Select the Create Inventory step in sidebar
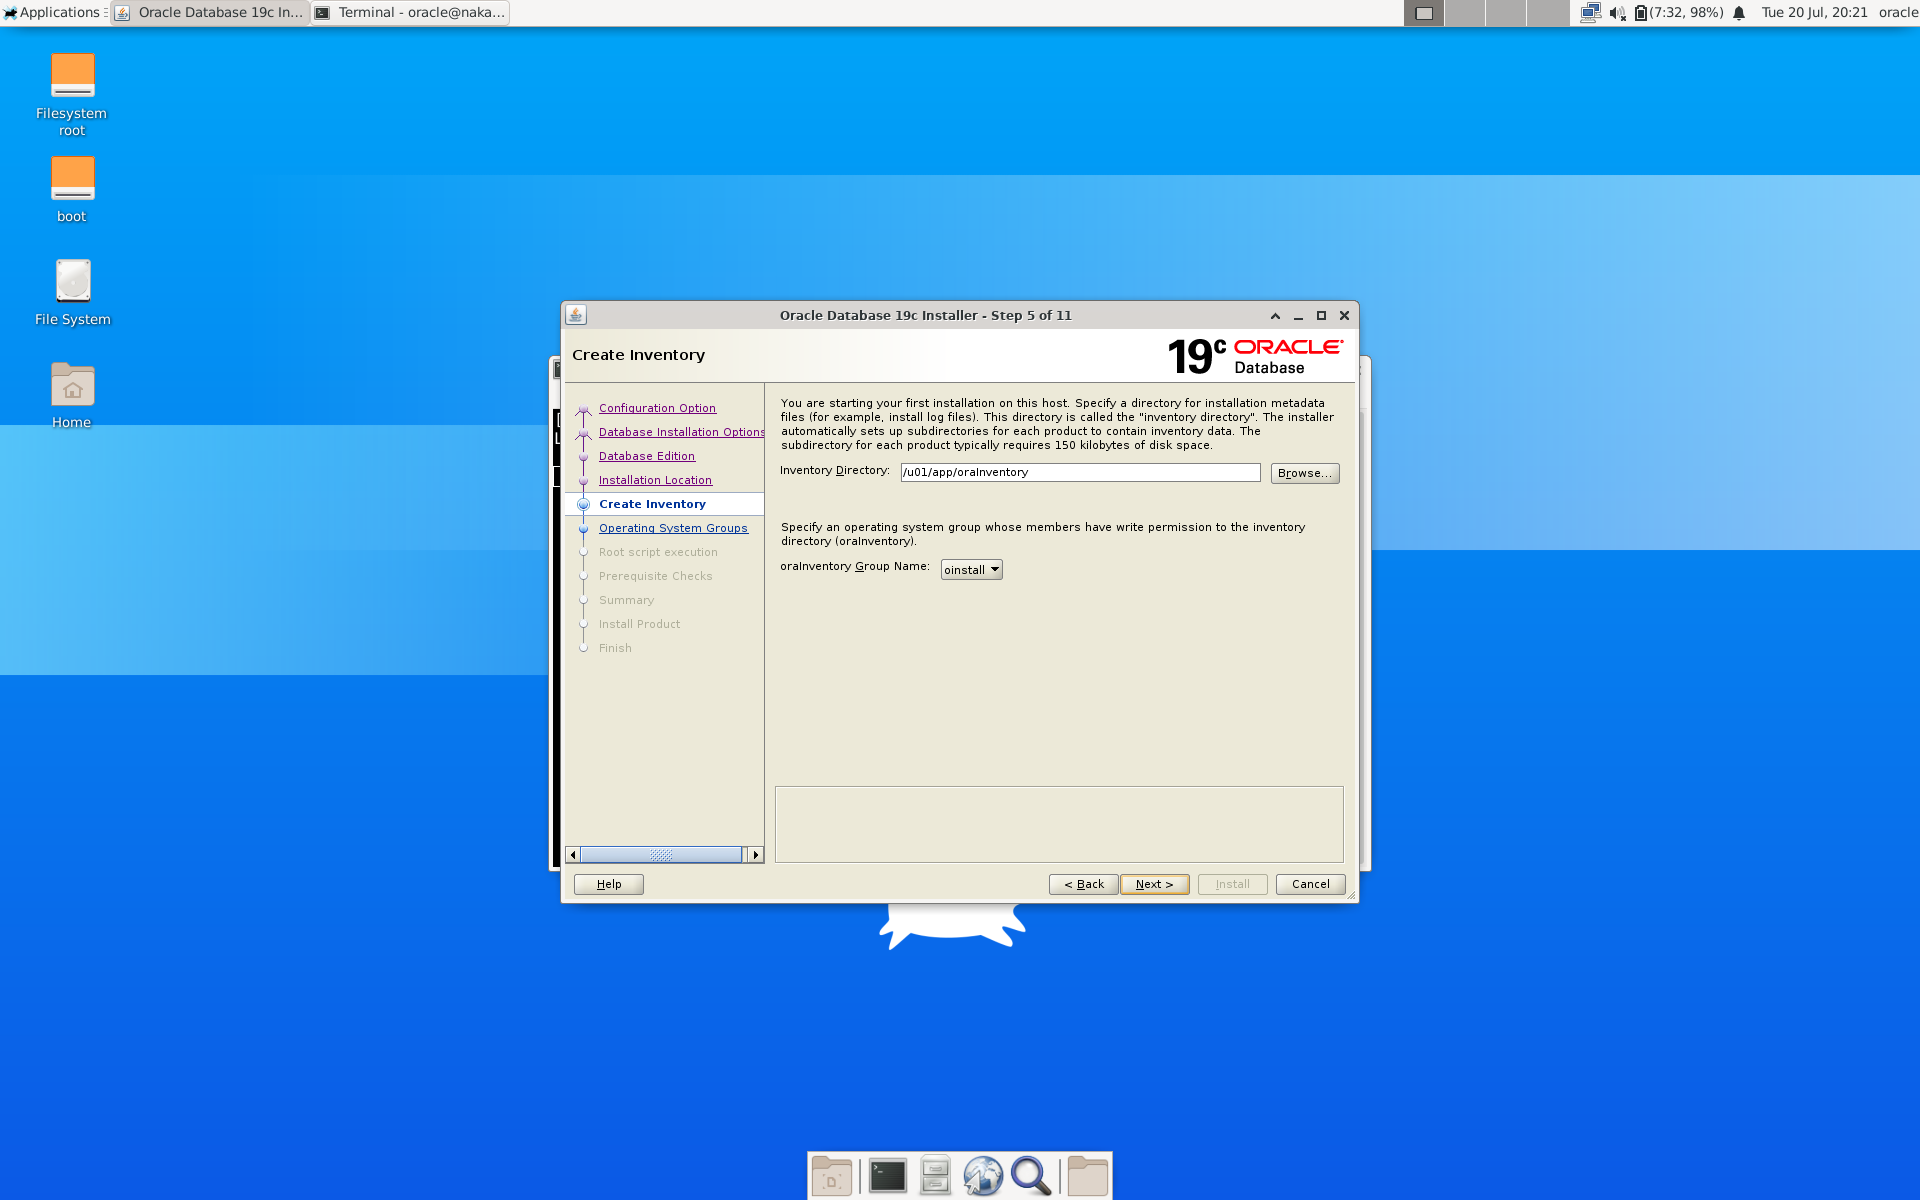Screen dimensions: 1920x1200 [x=652, y=503]
